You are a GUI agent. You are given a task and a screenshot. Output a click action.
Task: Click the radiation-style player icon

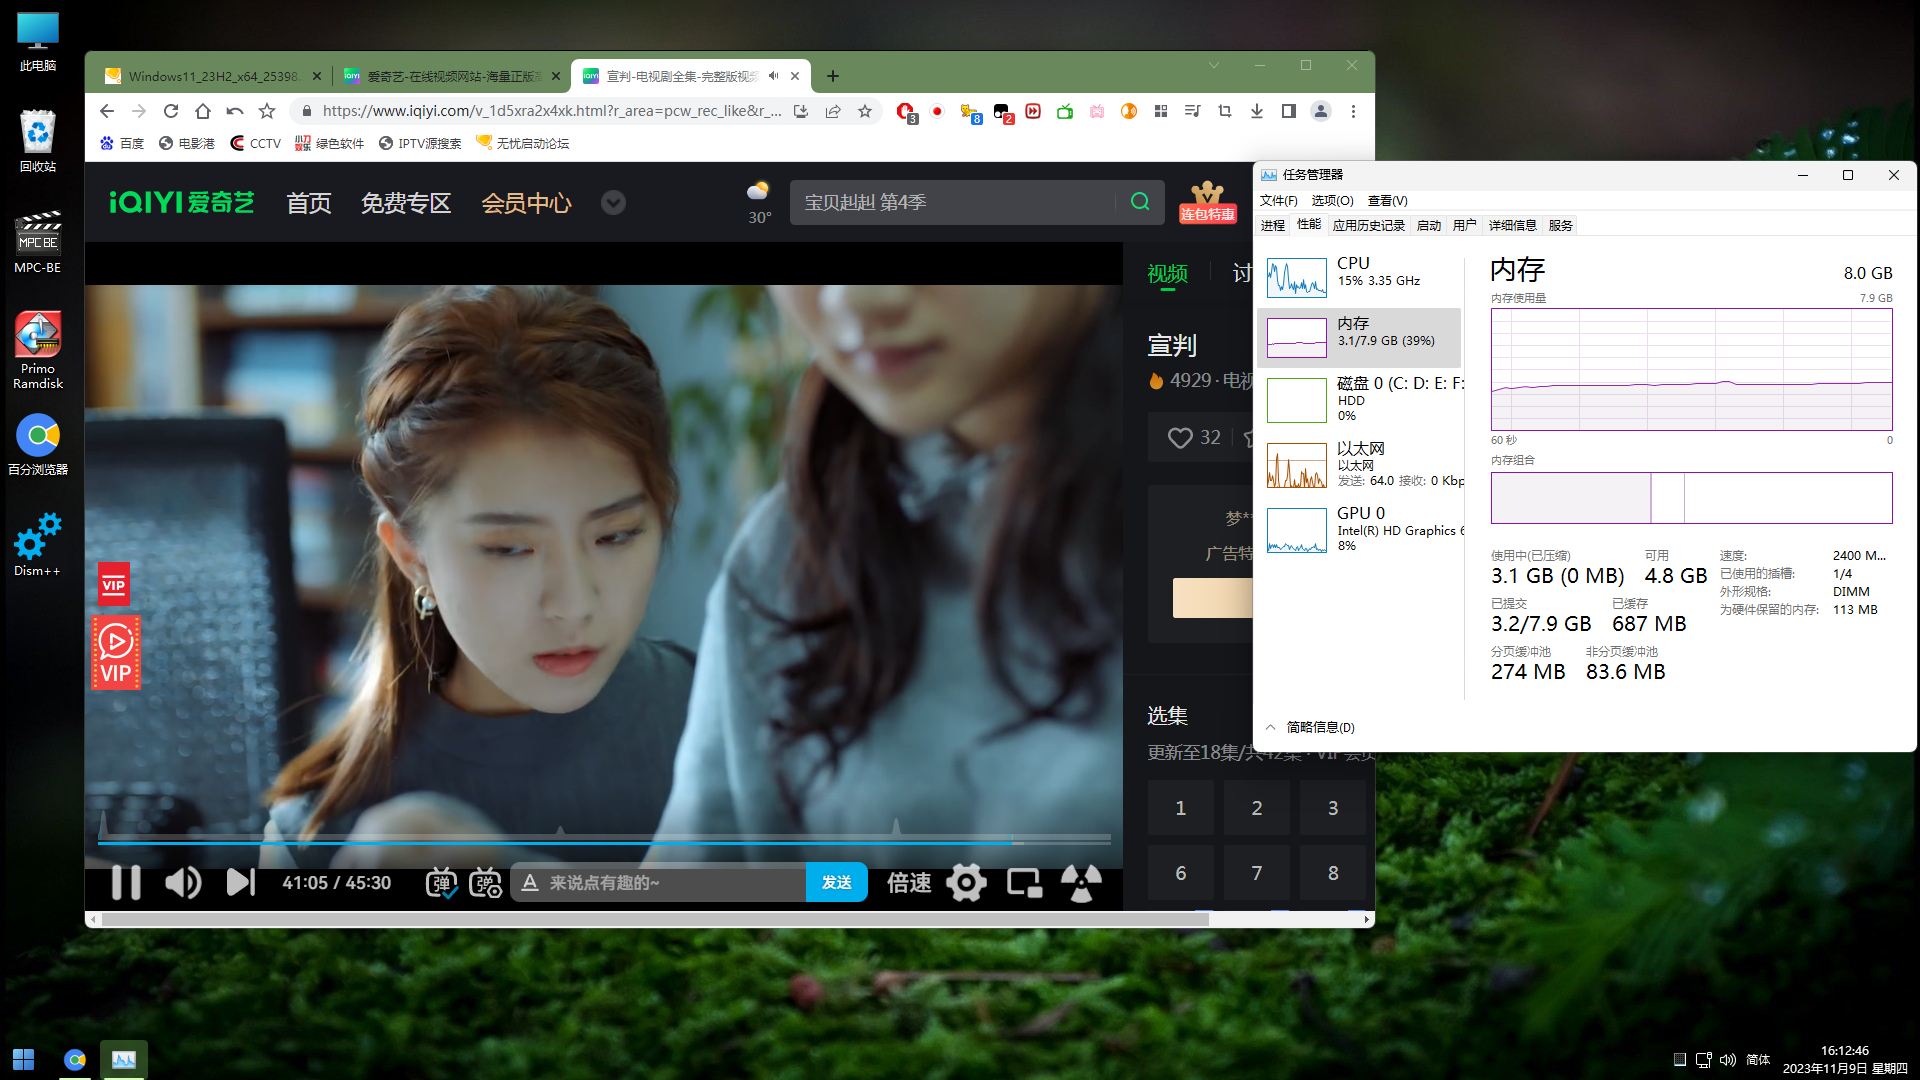[1081, 882]
